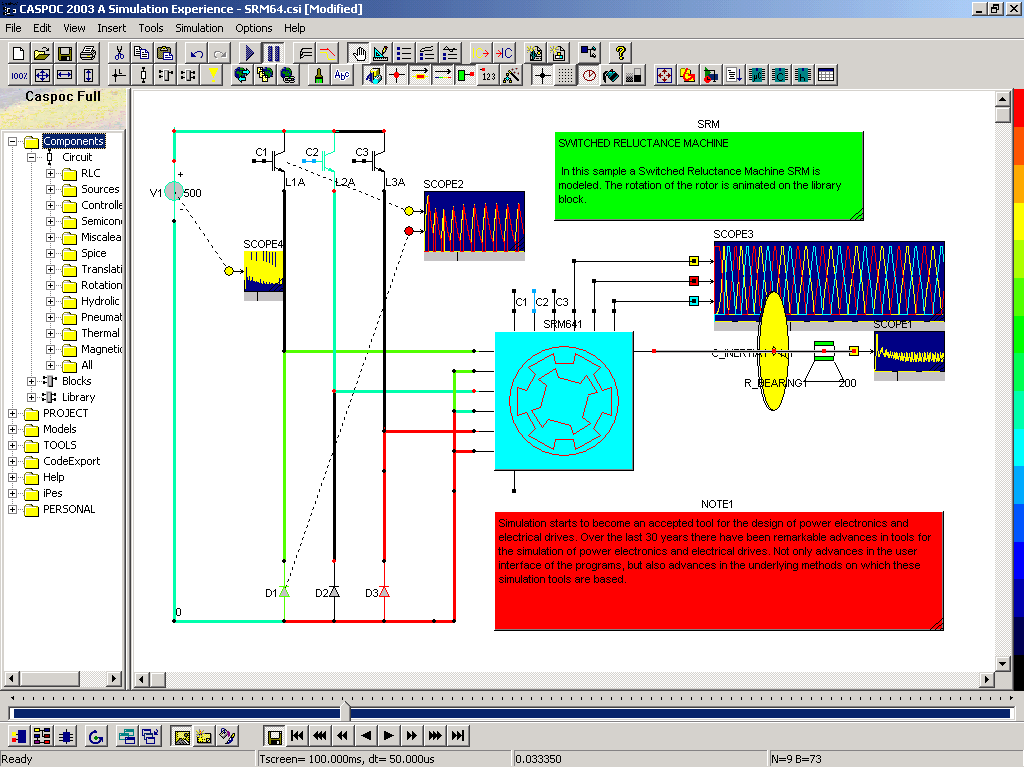Click the SCOPE3 waveform display
1024x768 pixels.
[829, 281]
